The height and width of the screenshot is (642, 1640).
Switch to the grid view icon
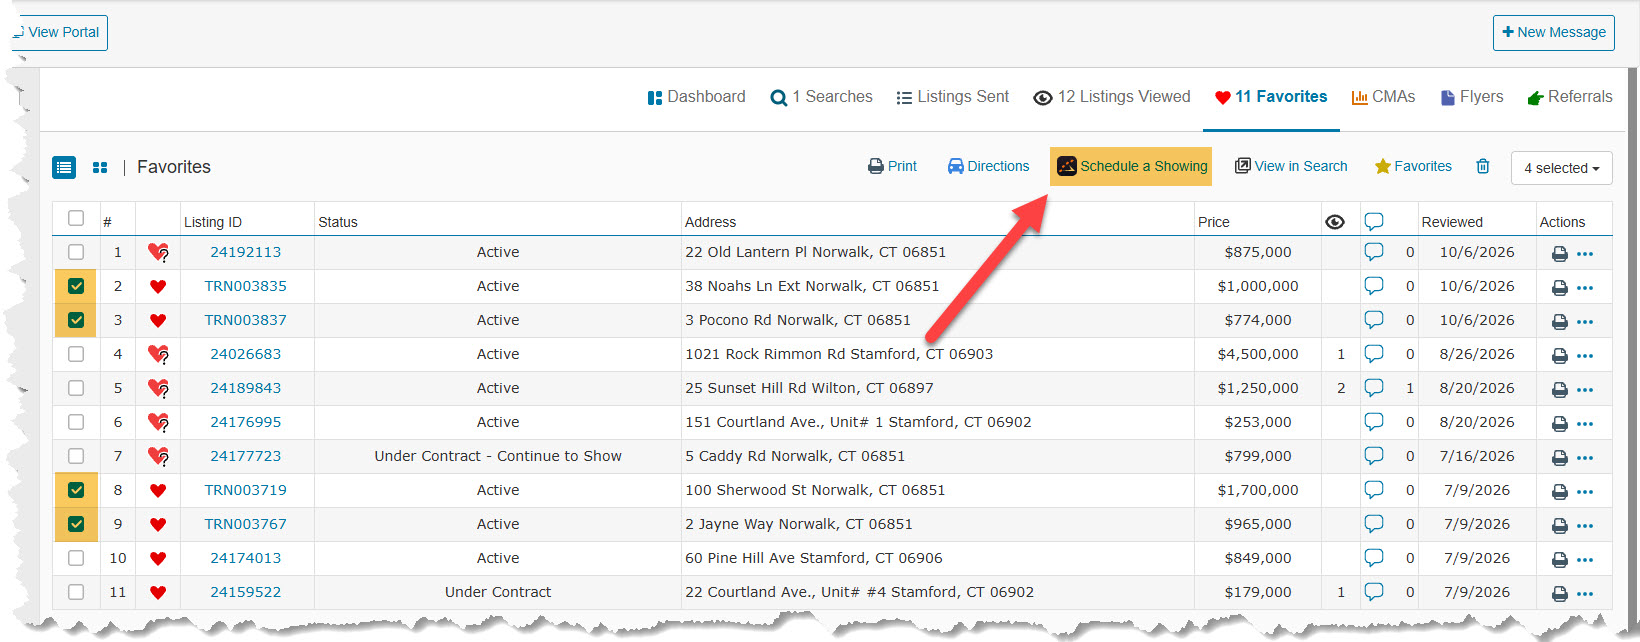tap(100, 167)
